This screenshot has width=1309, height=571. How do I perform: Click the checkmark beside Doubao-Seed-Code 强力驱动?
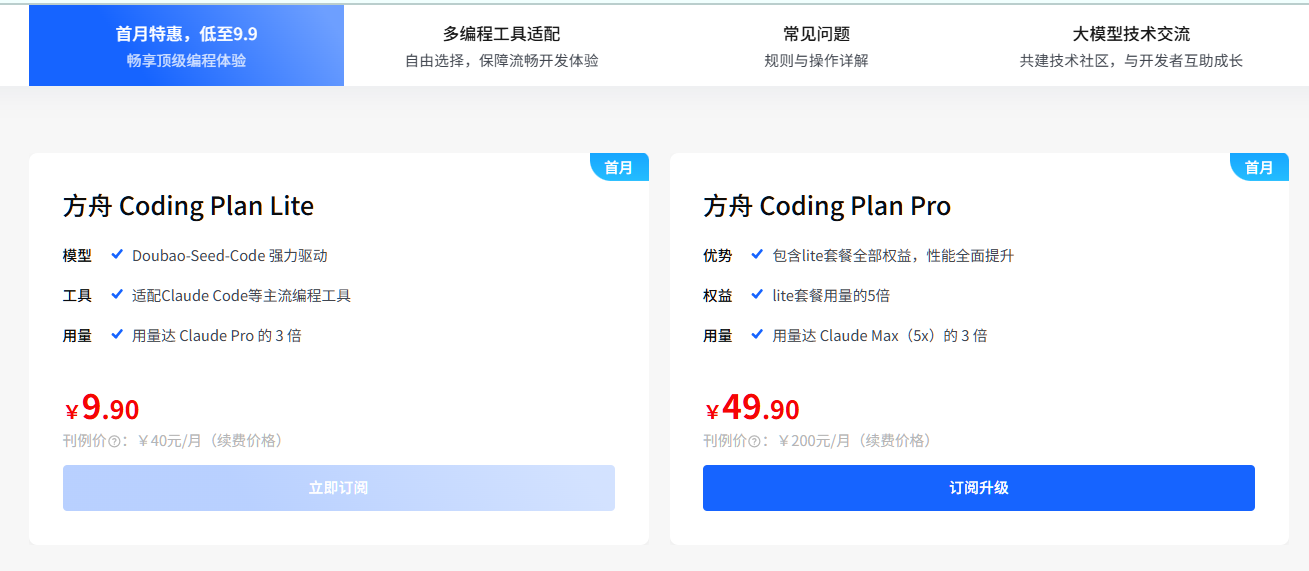117,255
